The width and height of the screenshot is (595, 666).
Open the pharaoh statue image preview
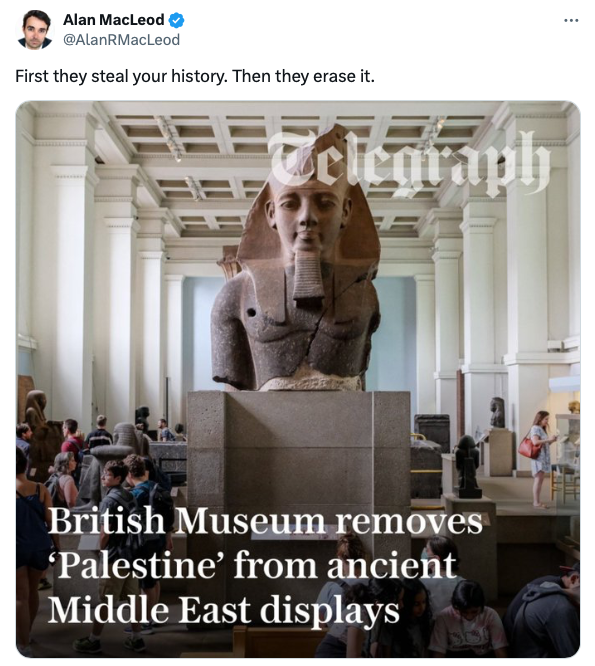(298, 379)
